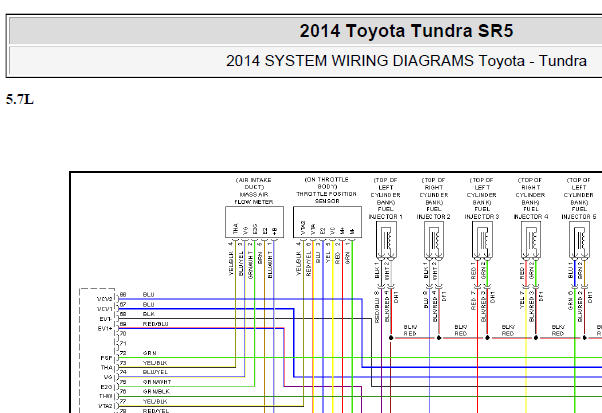Viewport: 602px width, 413px height.
Task: Click the RED/YEL wire label at pin 78
Action: coord(155,411)
